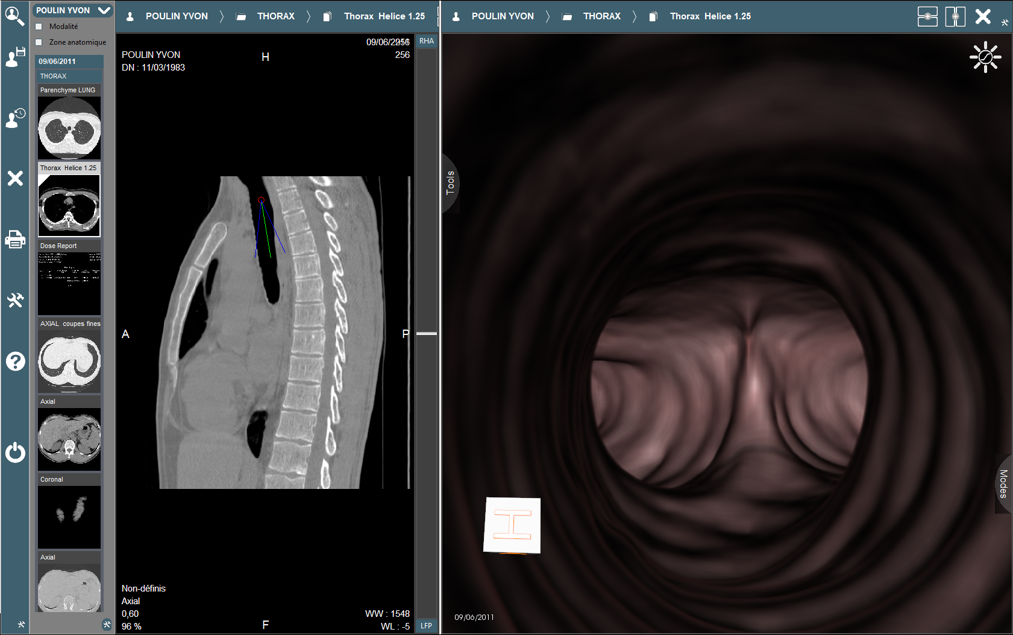Click the orientation cube labeled H
The width and height of the screenshot is (1013, 635).
(x=512, y=525)
